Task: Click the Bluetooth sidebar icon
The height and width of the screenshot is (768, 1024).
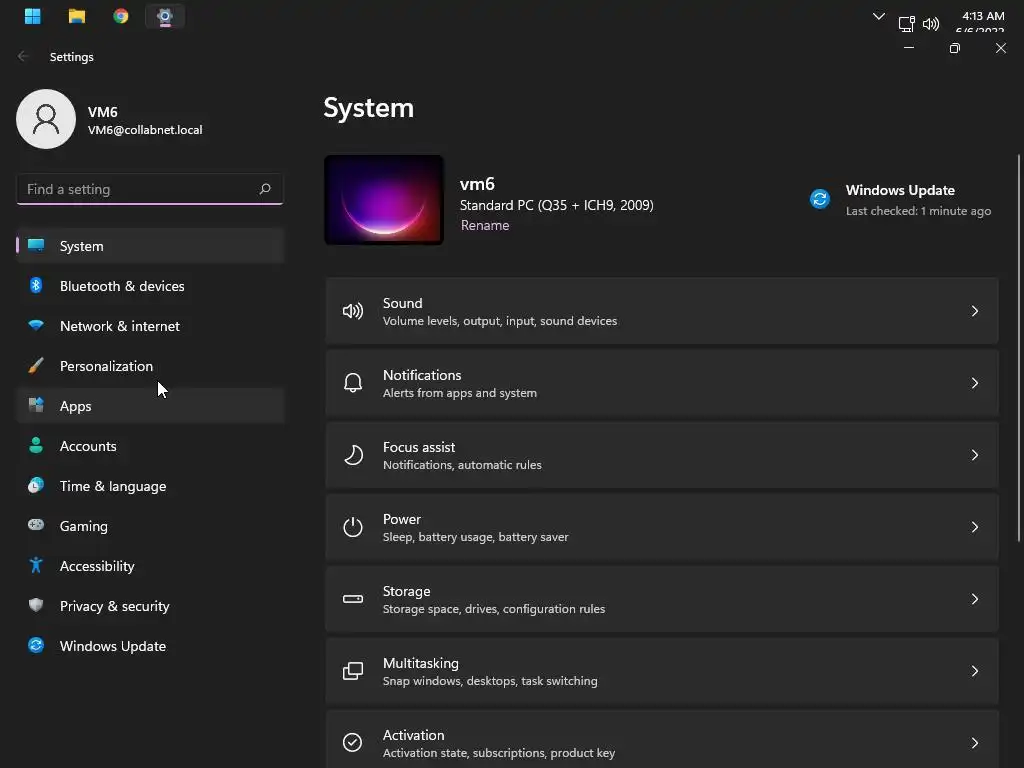Action: click(x=36, y=285)
